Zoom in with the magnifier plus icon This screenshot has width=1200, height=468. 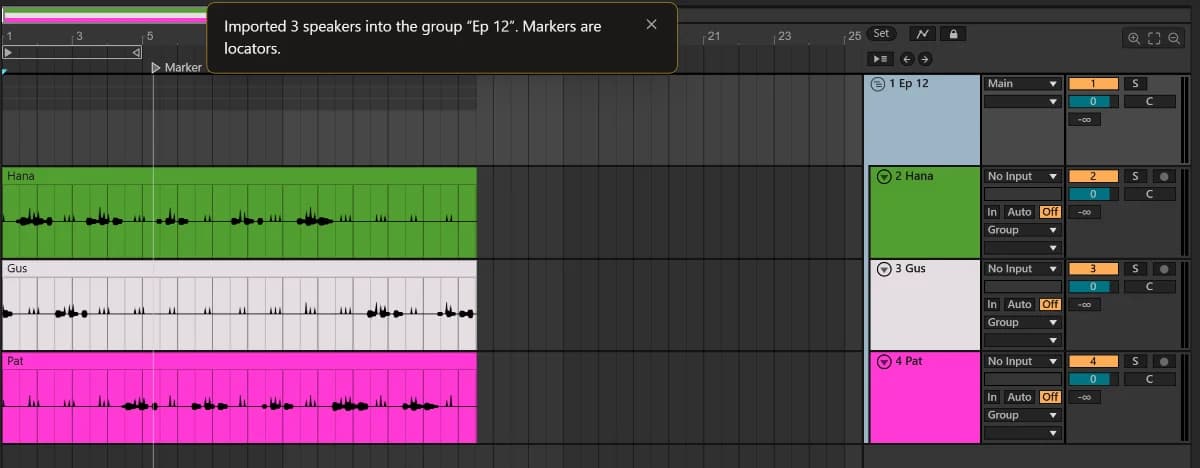pyautogui.click(x=1134, y=38)
